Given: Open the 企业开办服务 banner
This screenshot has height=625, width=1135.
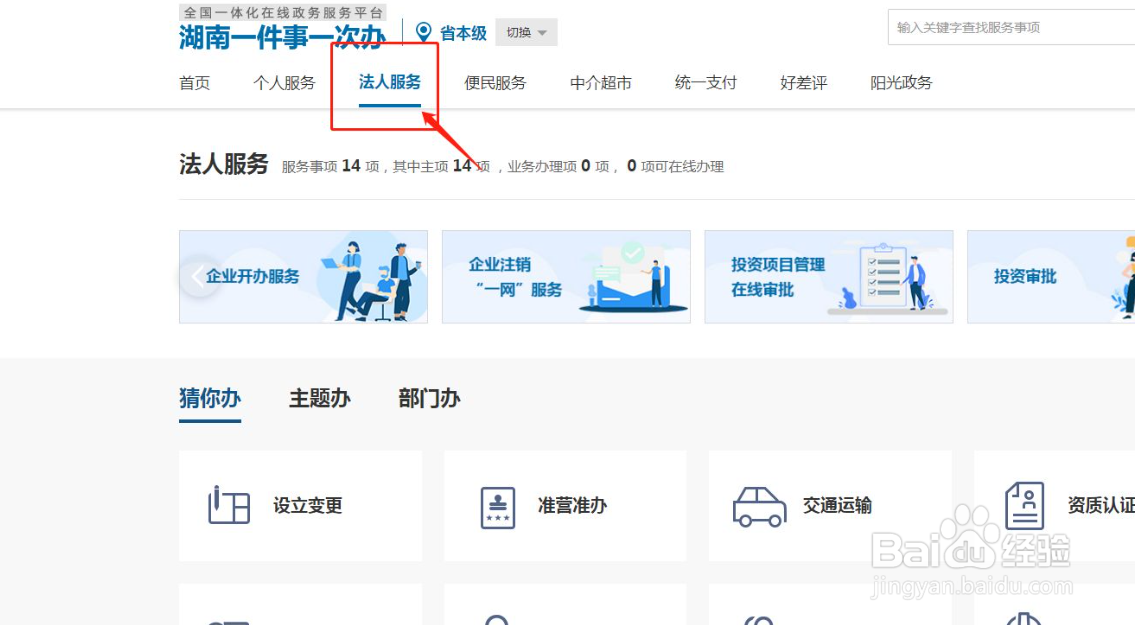Looking at the screenshot, I should pos(303,277).
